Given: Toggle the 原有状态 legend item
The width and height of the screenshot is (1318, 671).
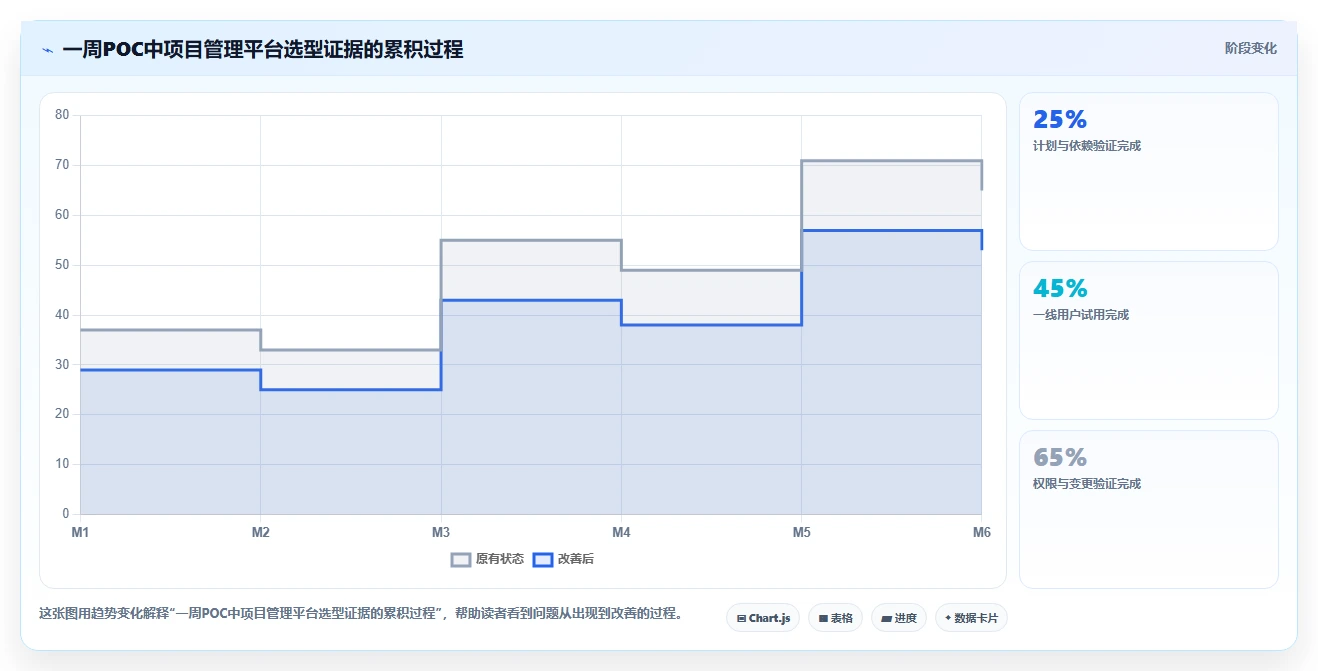Looking at the screenshot, I should (488, 559).
